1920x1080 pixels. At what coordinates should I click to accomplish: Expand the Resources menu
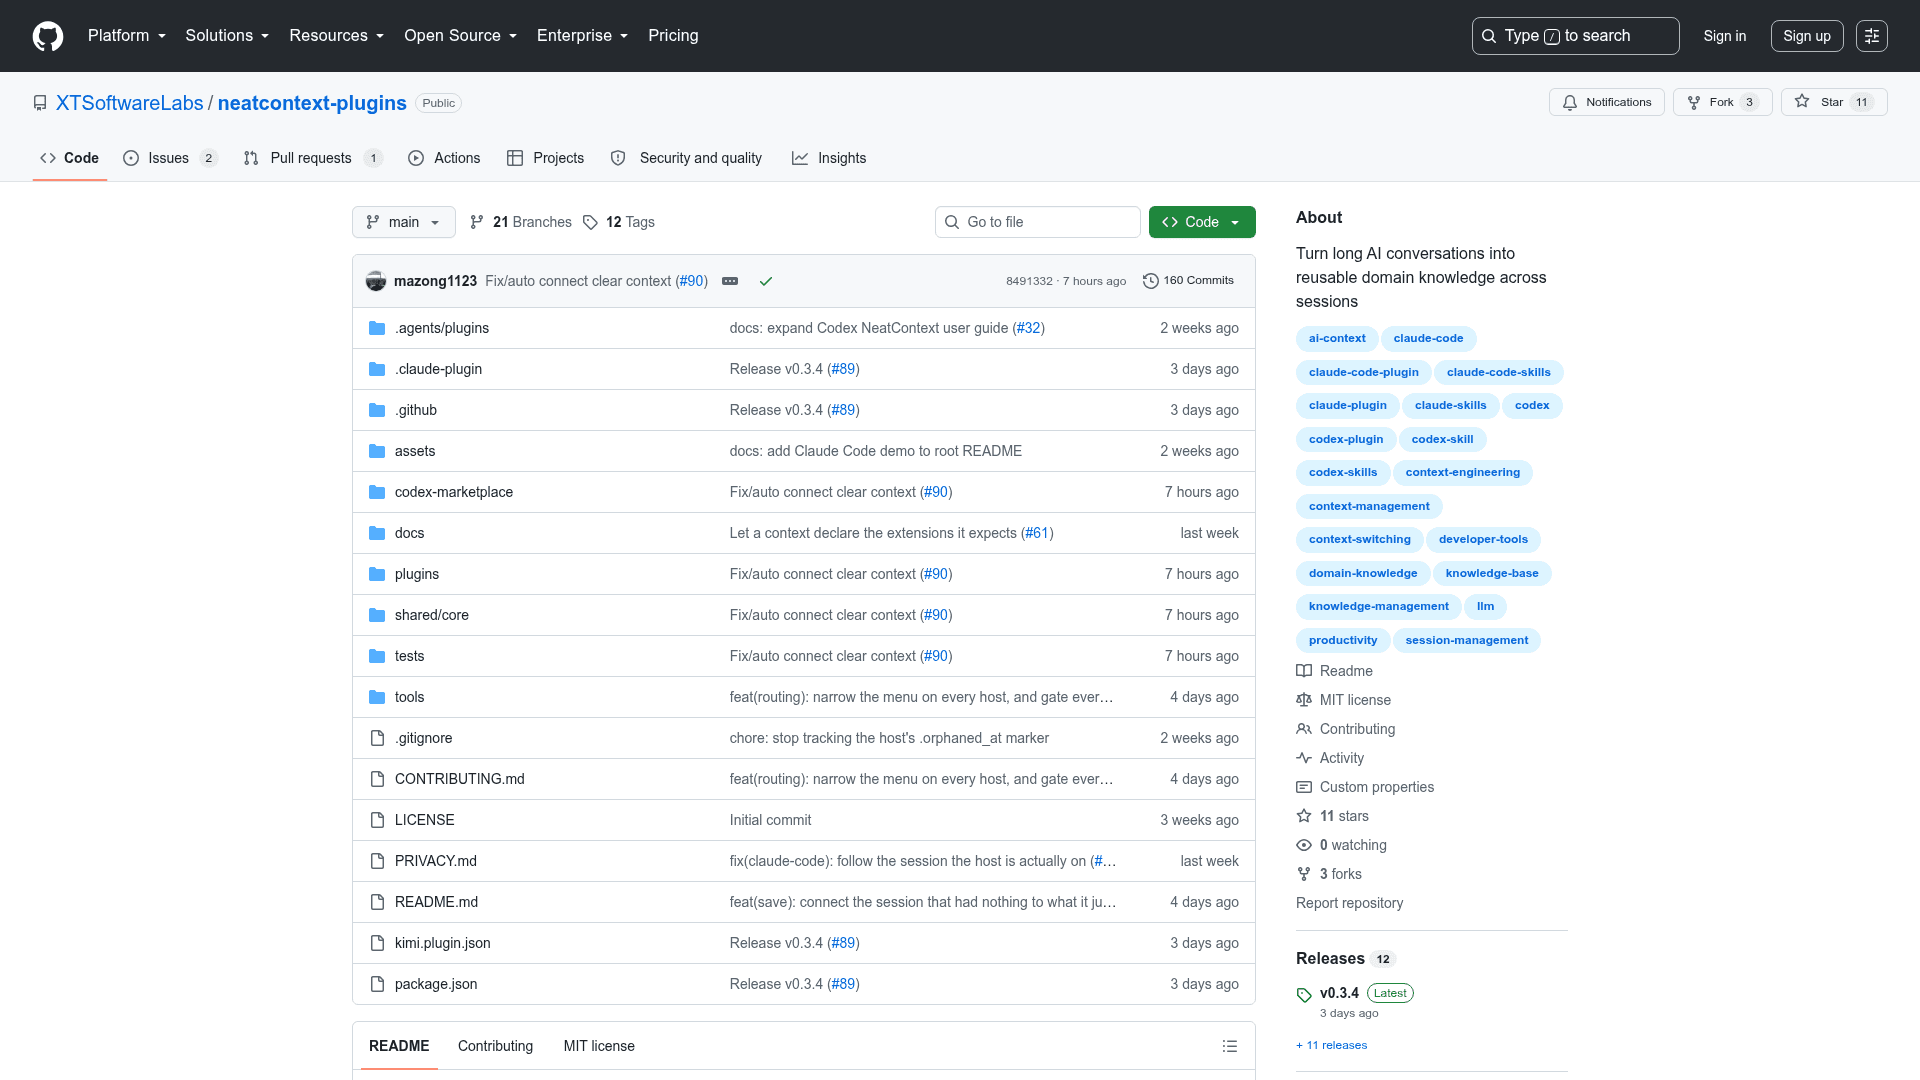[337, 36]
